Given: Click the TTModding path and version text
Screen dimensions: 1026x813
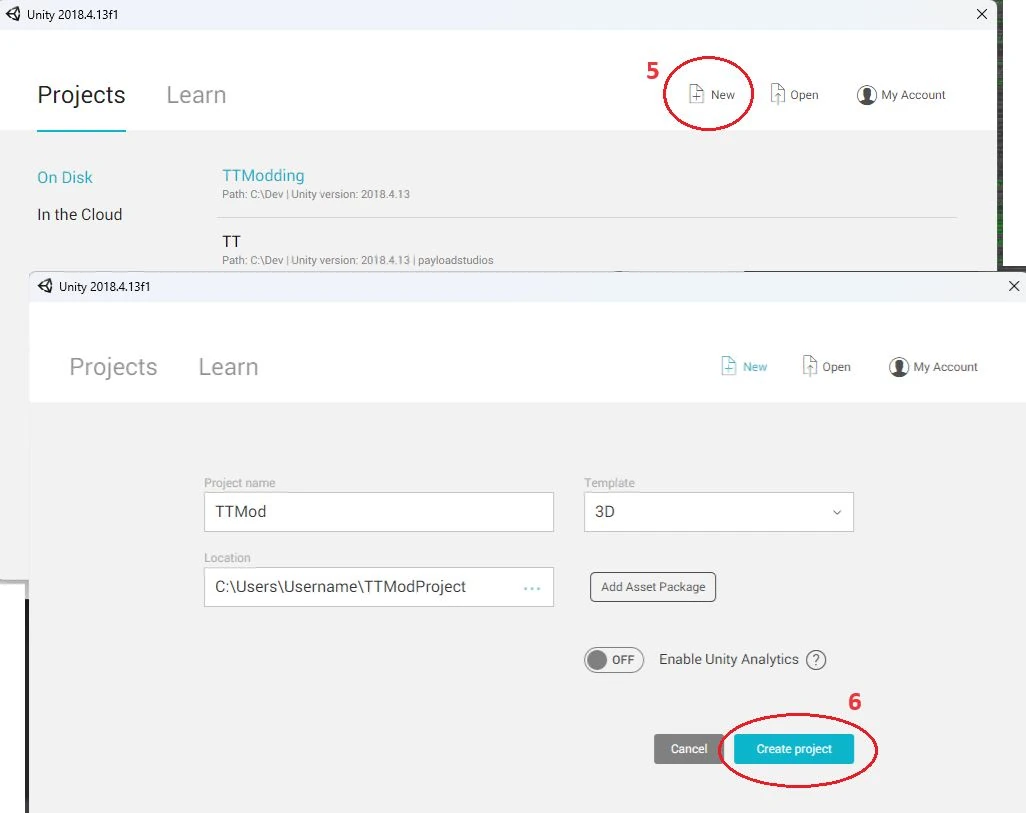Looking at the screenshot, I should 315,194.
